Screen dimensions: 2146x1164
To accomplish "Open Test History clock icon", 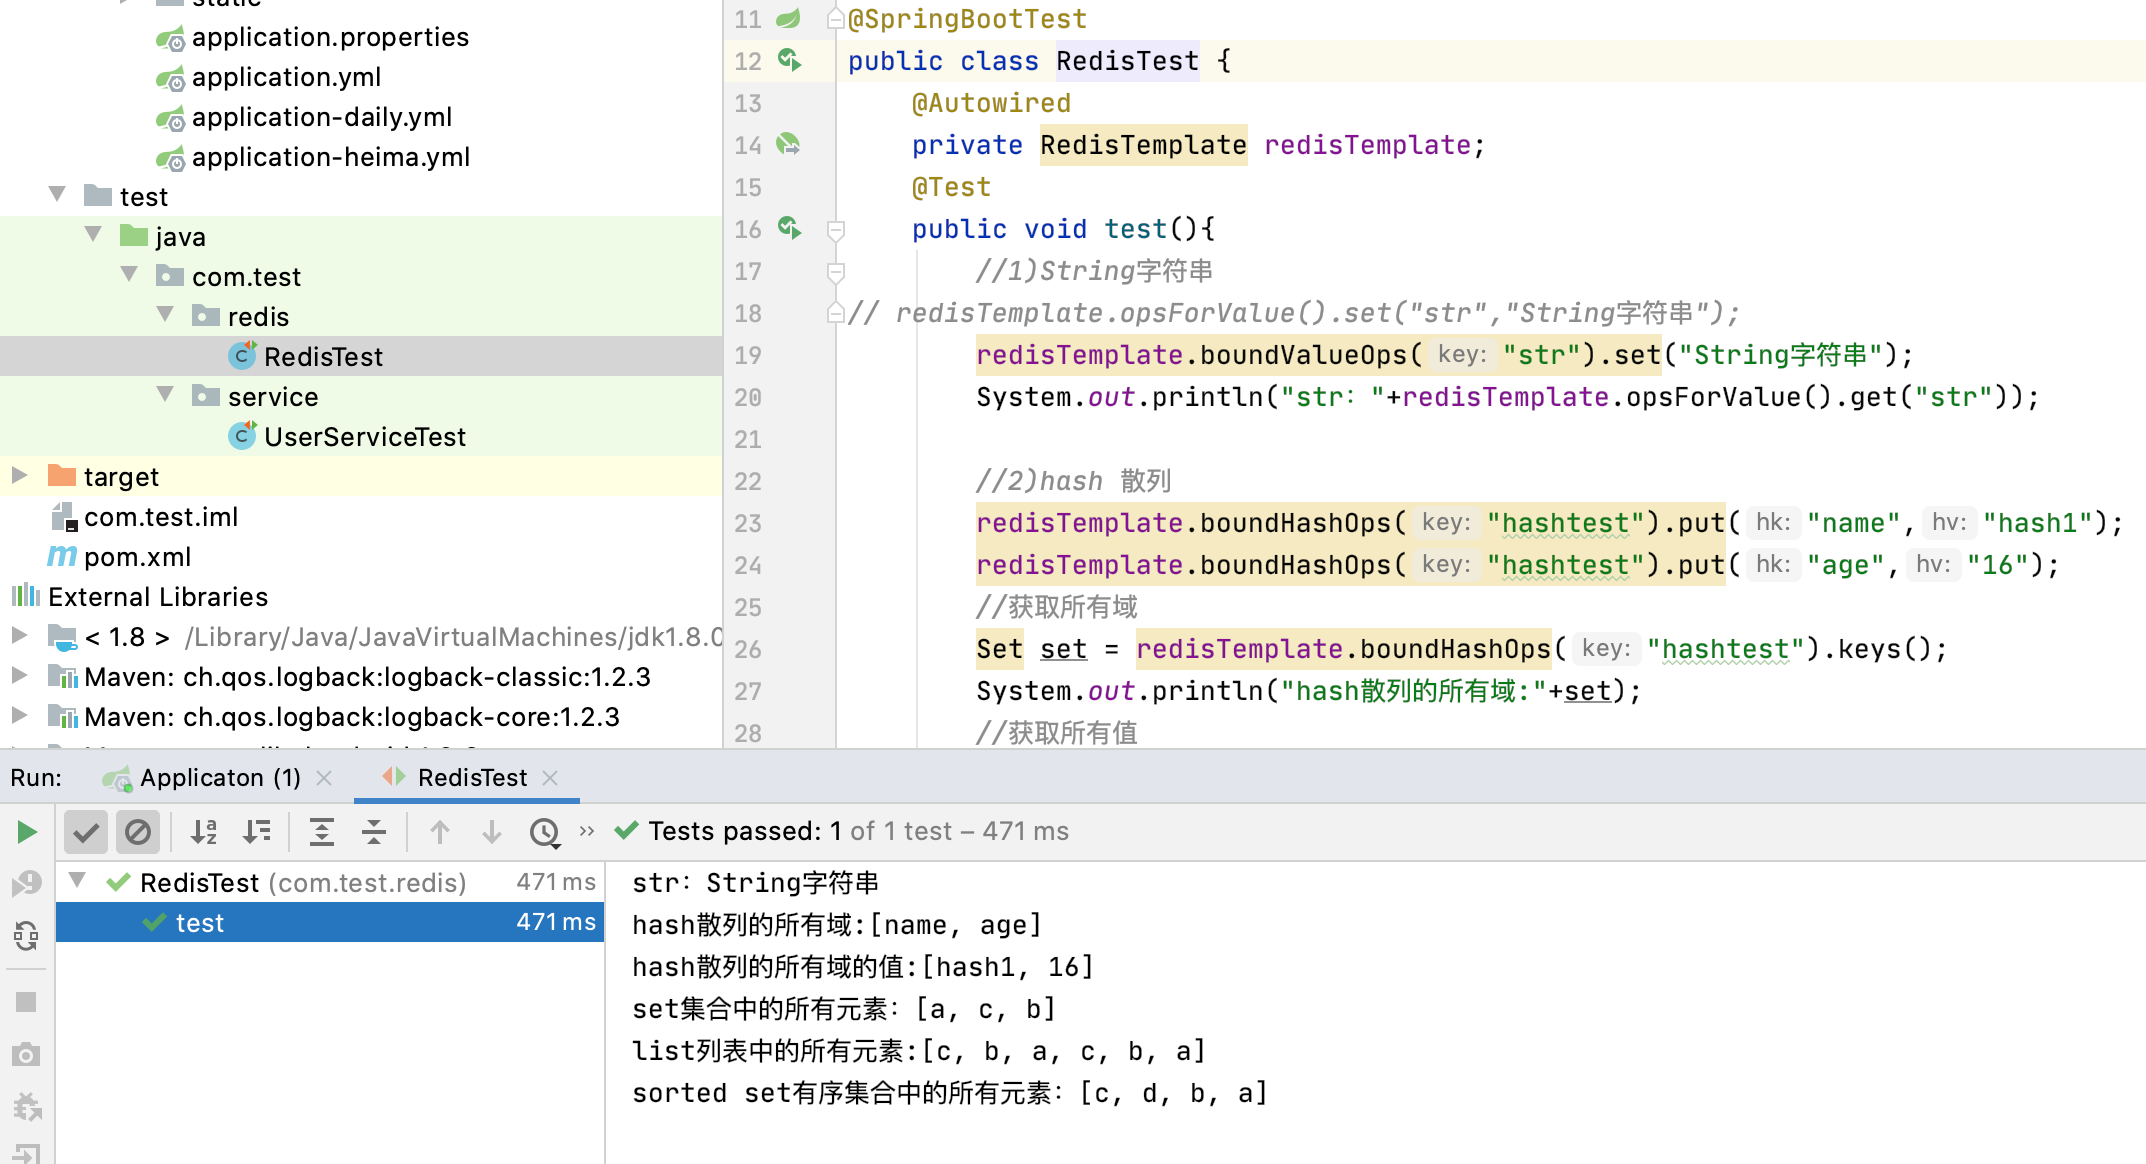I will 545,832.
